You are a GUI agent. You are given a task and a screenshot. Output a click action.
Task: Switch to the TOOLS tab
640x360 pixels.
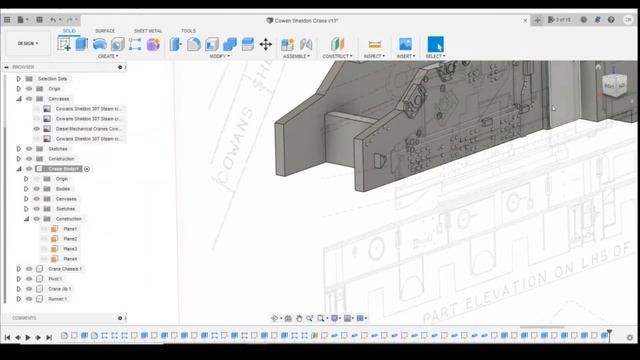pos(188,31)
